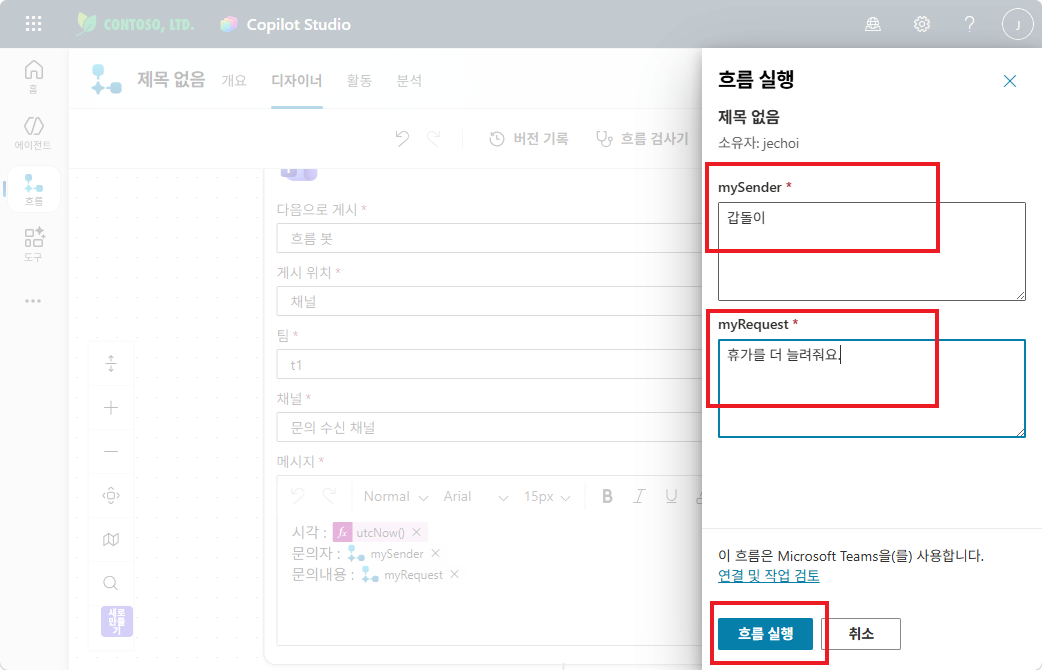Open 흐름 (Flows) in the sidebar
The height and width of the screenshot is (670, 1042).
tap(33, 189)
